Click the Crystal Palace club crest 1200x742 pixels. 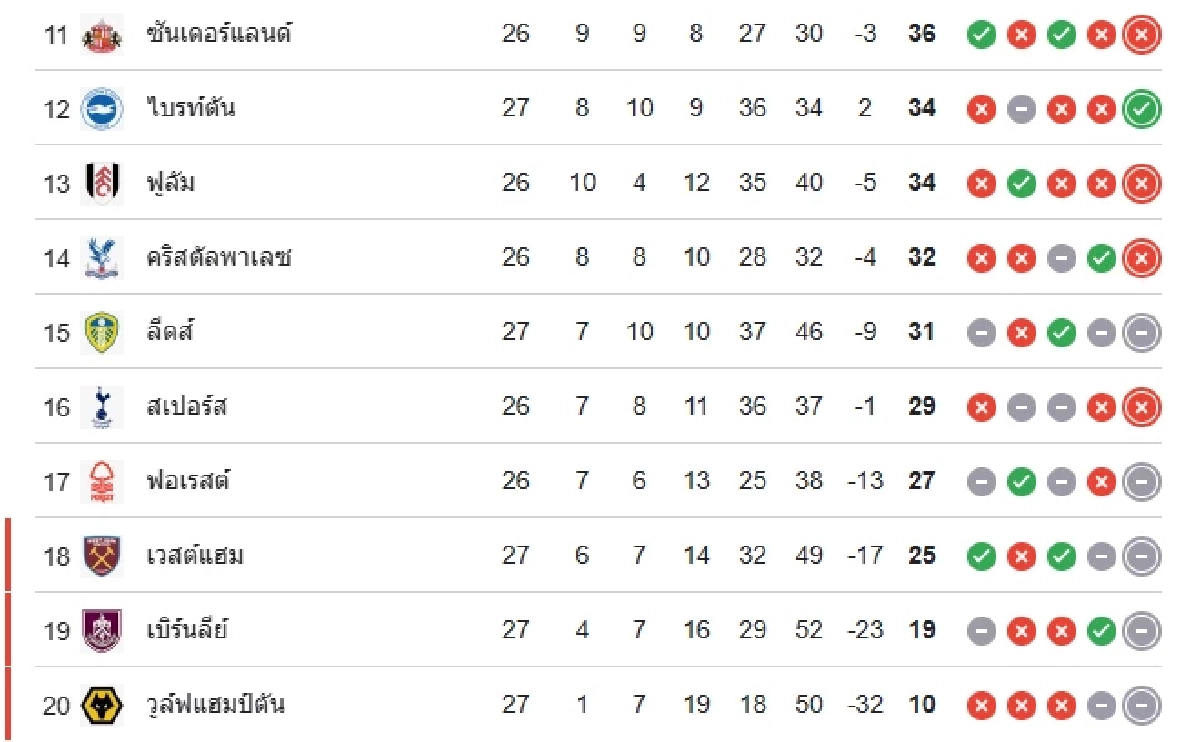(x=102, y=258)
